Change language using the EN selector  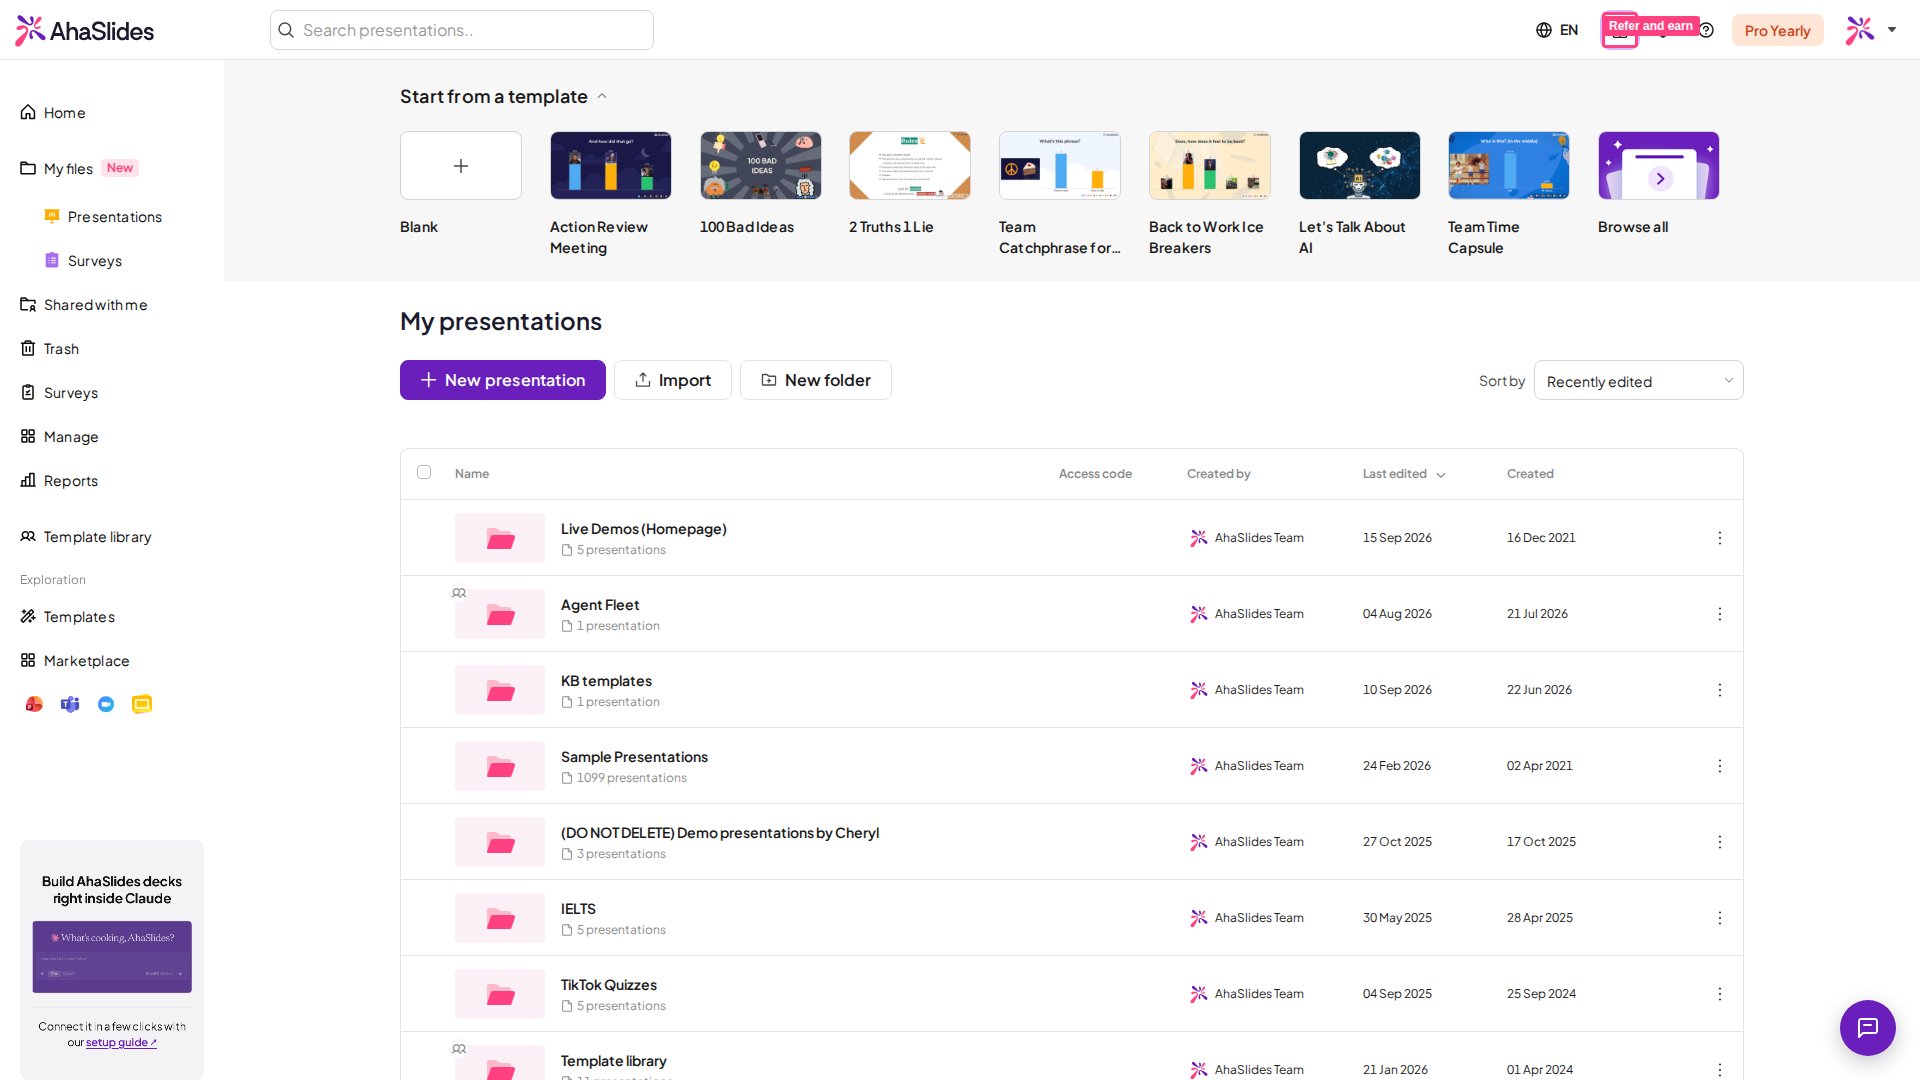coord(1557,30)
